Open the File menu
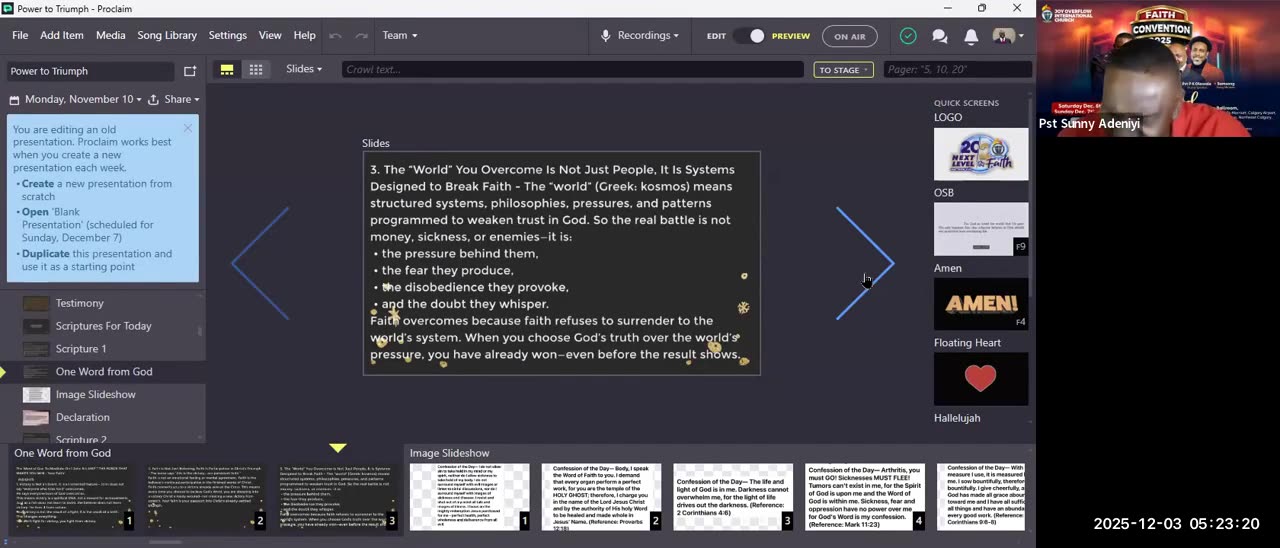 click(x=20, y=35)
